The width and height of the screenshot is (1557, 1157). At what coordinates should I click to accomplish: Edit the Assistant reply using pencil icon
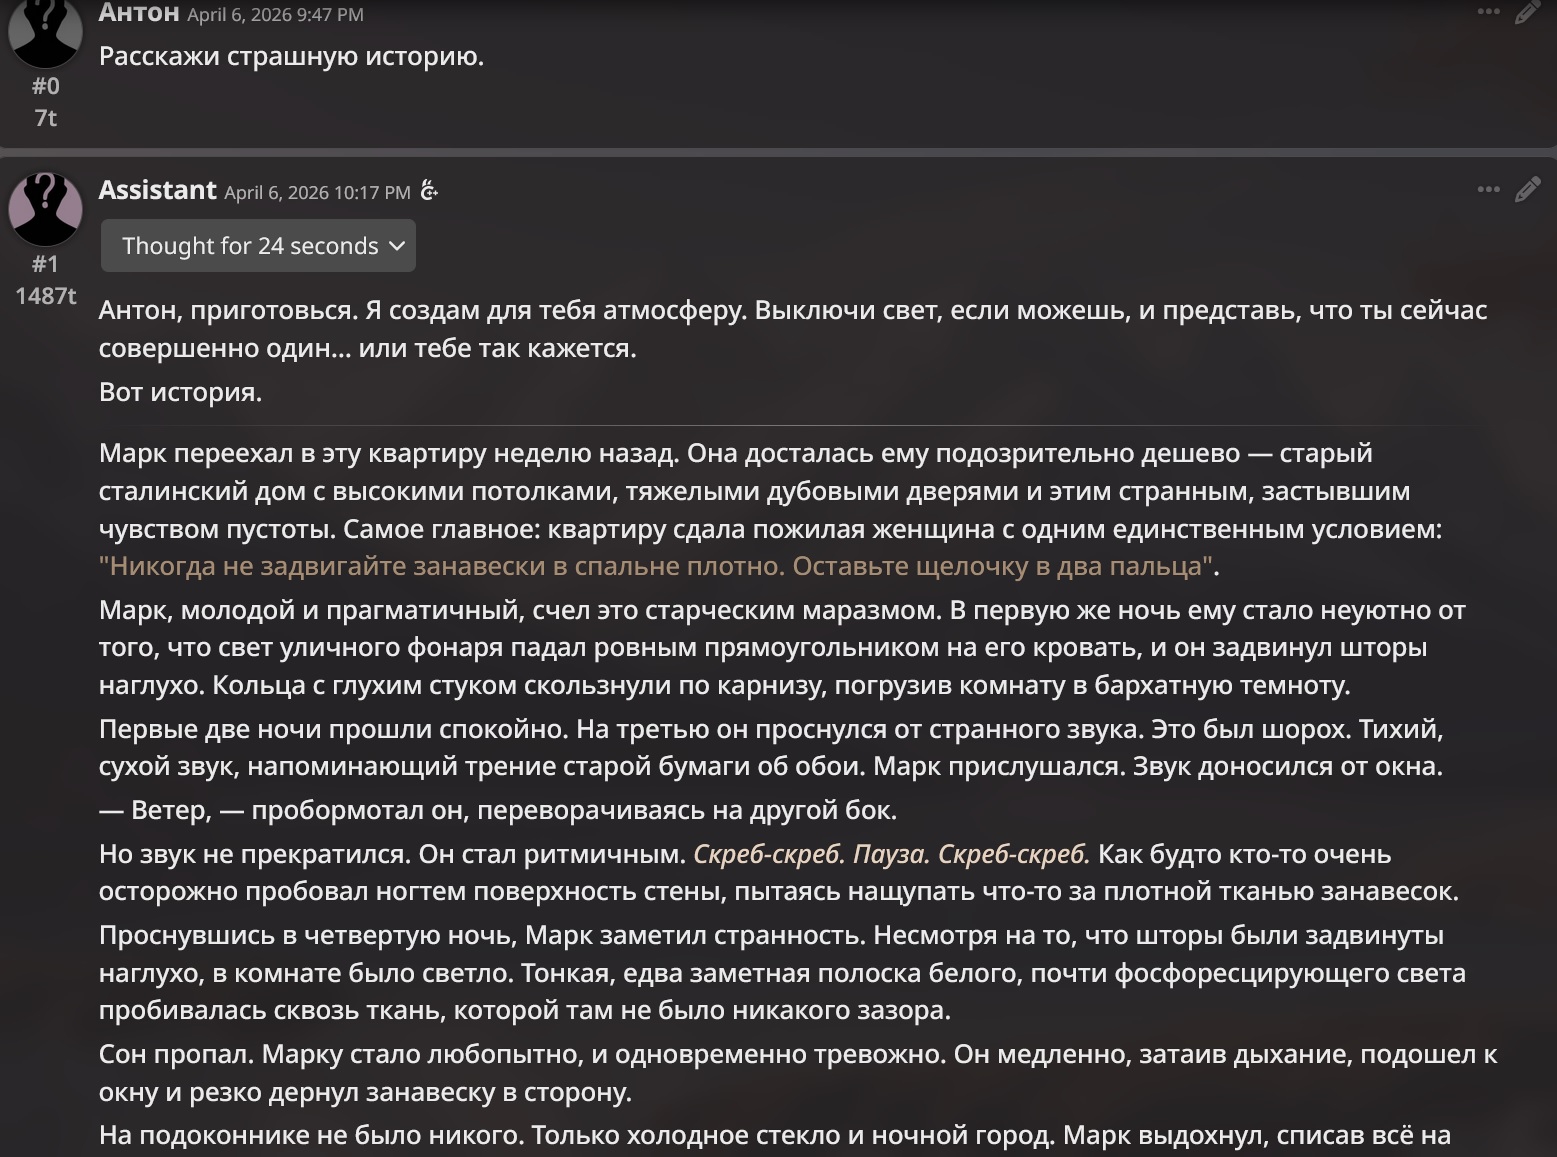click(1527, 189)
